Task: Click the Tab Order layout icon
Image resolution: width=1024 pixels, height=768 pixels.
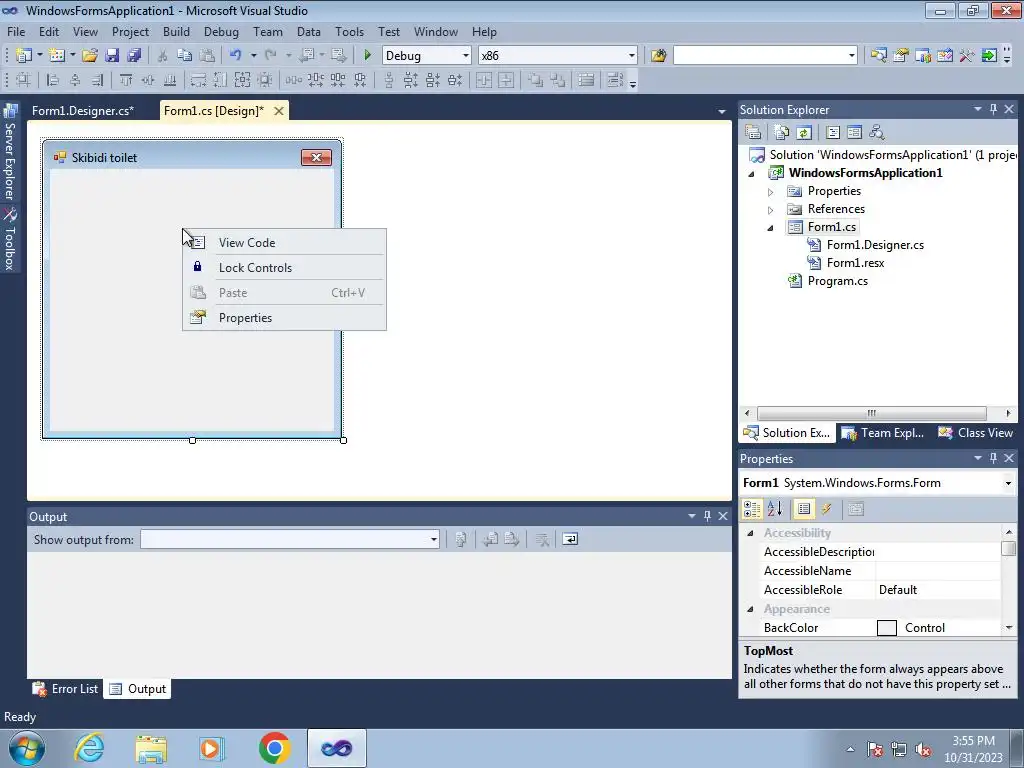Action: pyautogui.click(x=615, y=80)
